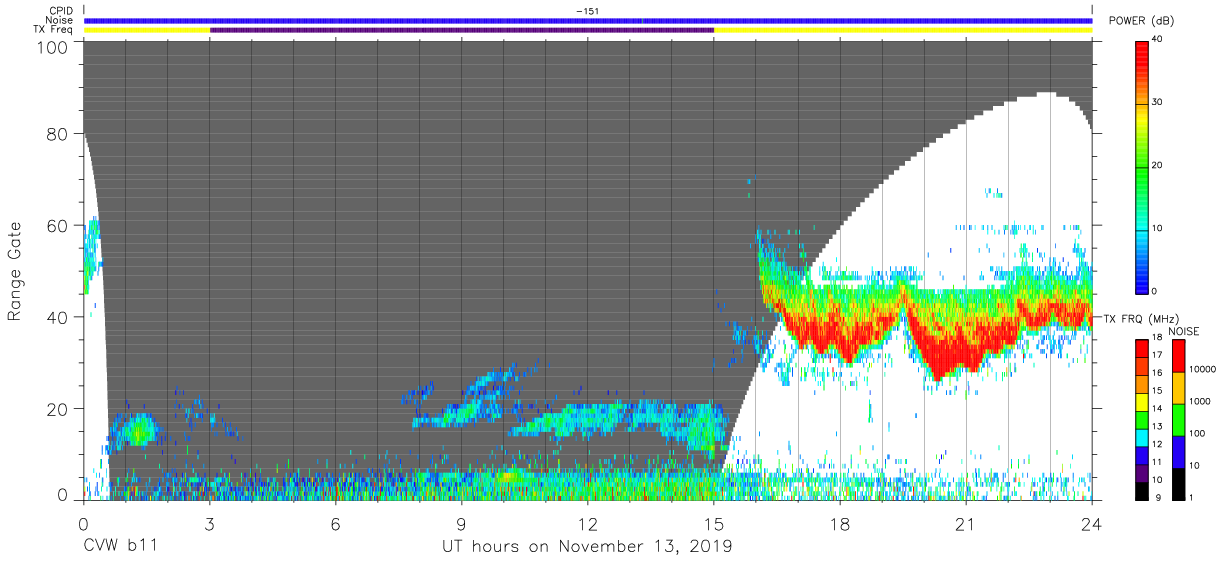The width and height of the screenshot is (1228, 567).
Task: Click the '1000' label on NOISE scale
Action: coord(1200,402)
